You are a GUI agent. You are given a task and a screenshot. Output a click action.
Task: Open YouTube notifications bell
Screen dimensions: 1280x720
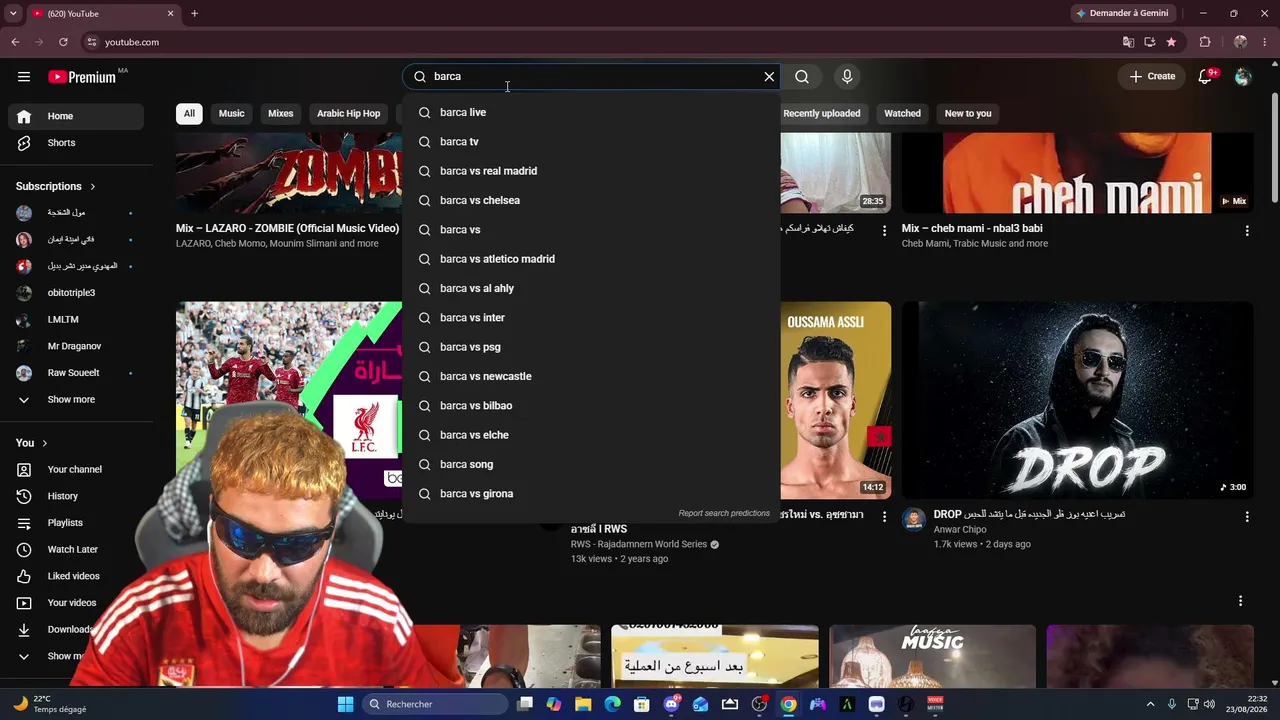(1206, 77)
